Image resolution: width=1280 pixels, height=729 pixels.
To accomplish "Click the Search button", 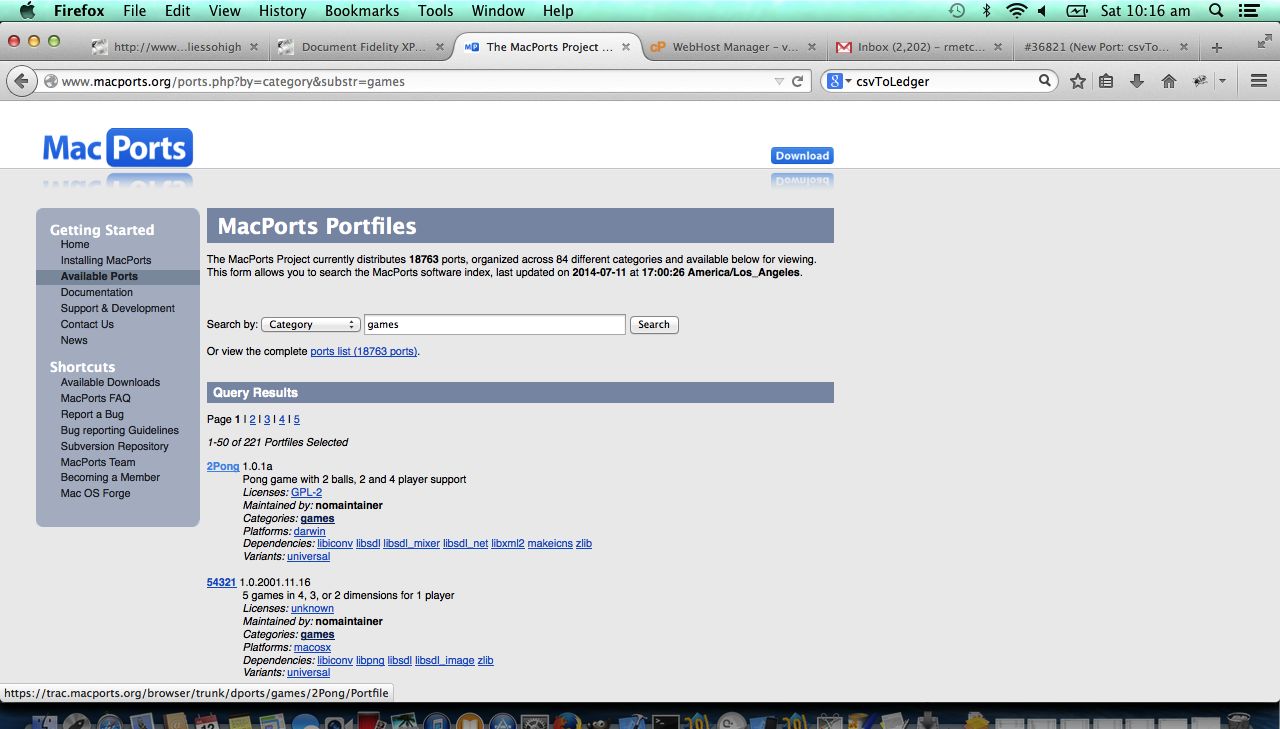I will (654, 324).
